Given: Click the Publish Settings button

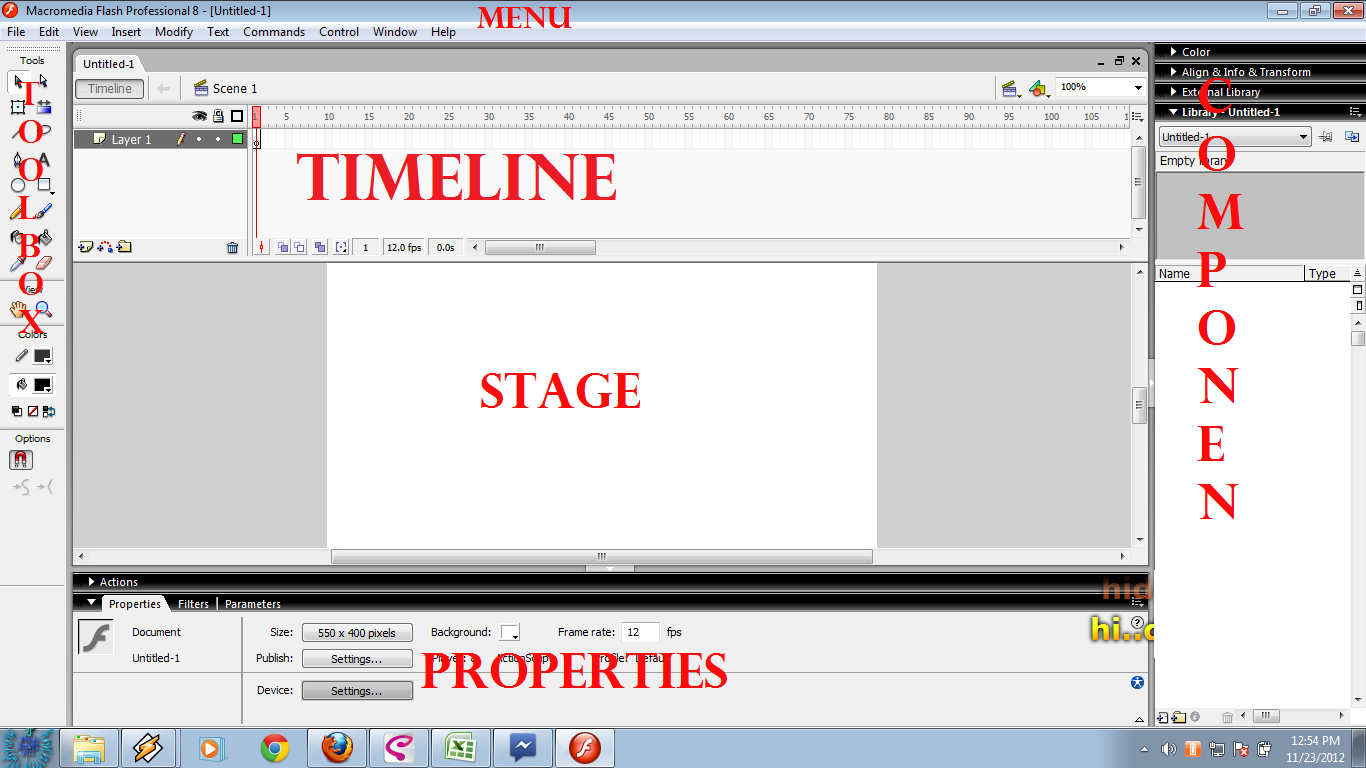Looking at the screenshot, I should pyautogui.click(x=357, y=658).
